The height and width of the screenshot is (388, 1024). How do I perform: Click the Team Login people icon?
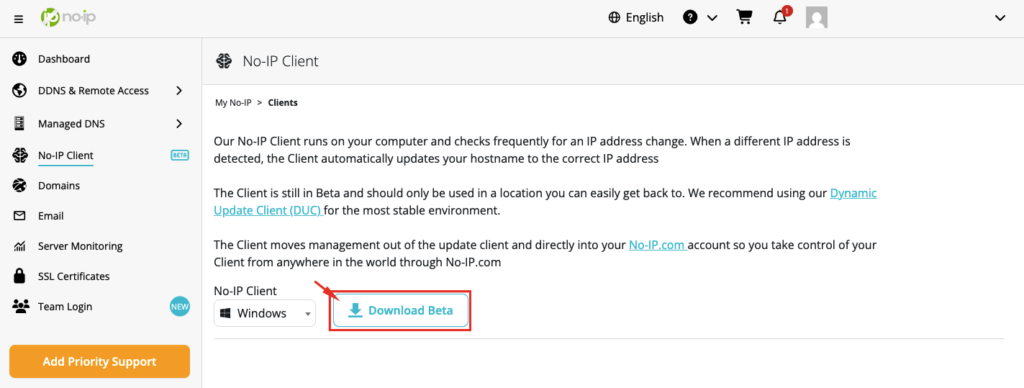pyautogui.click(x=20, y=306)
